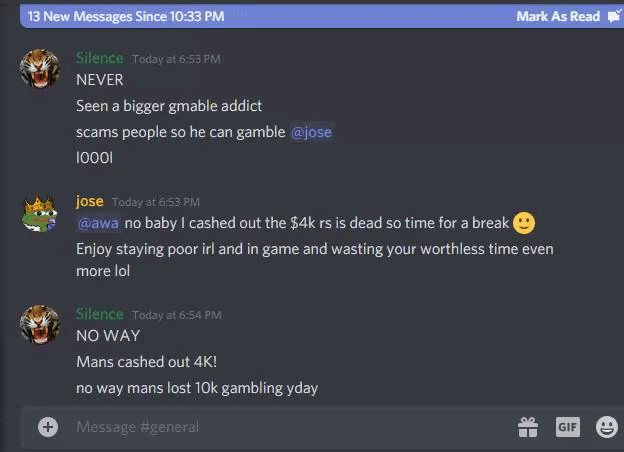This screenshot has height=452, width=624.
Task: Click the Today at 6:54 PM timestamp
Action: click(x=177, y=315)
